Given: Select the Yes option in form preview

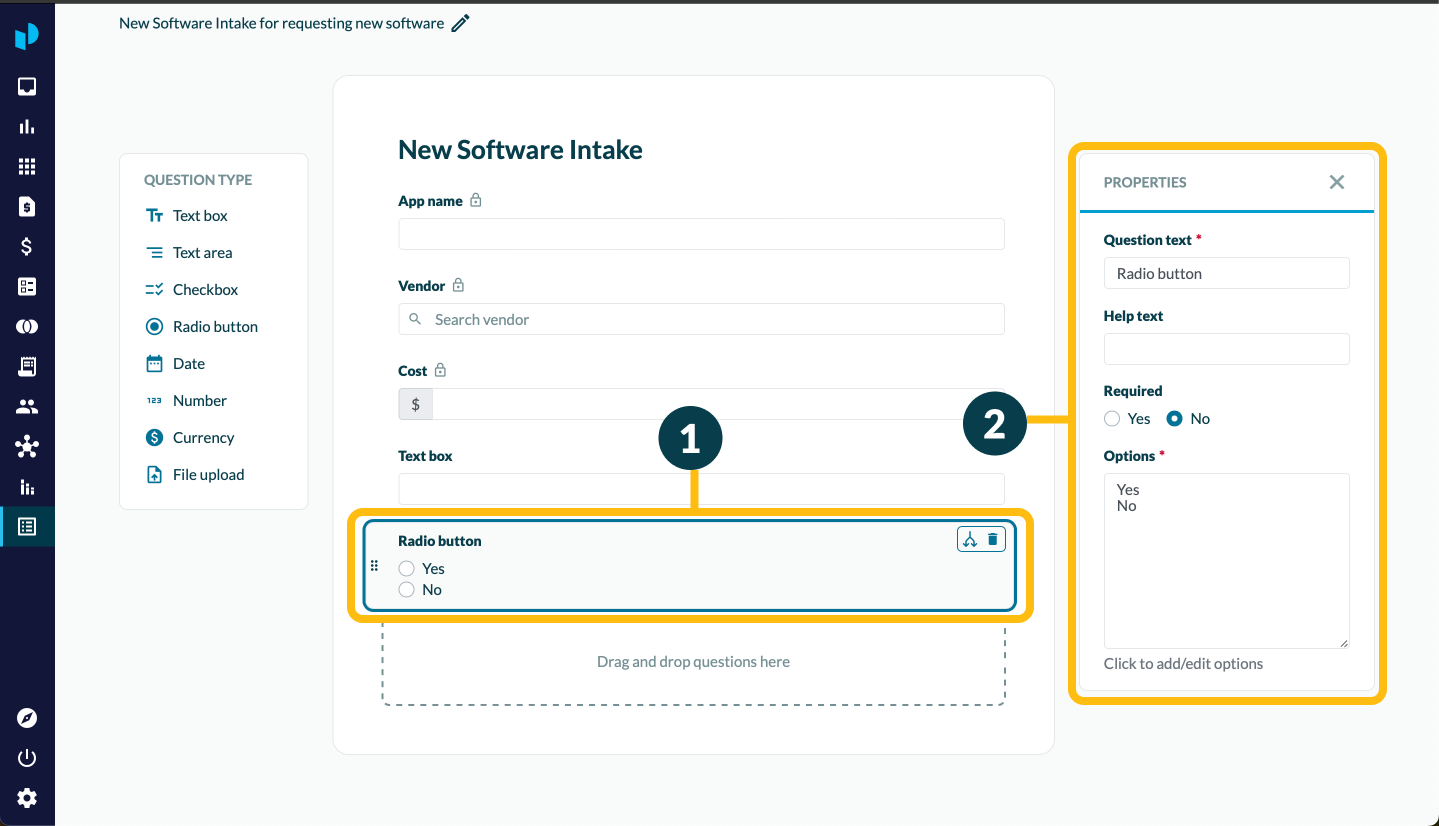Looking at the screenshot, I should pyautogui.click(x=407, y=568).
